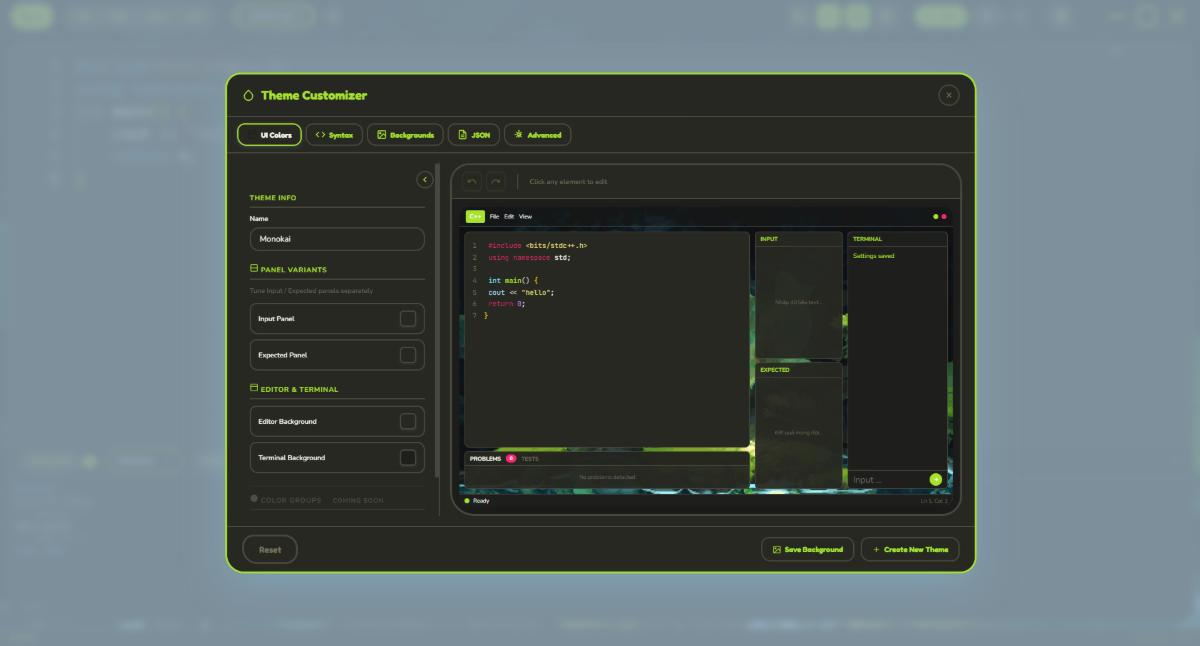Click the C++ language badge in preview
The image size is (1200, 646).
click(x=475, y=216)
